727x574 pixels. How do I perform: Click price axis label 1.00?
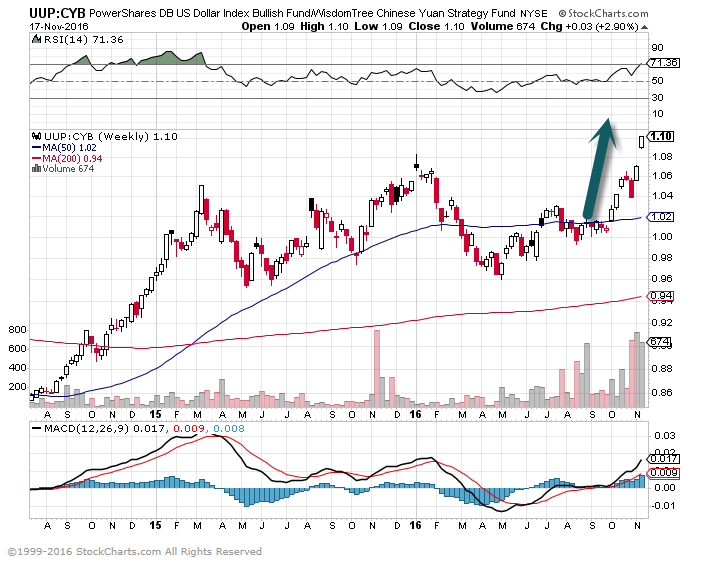(x=662, y=236)
